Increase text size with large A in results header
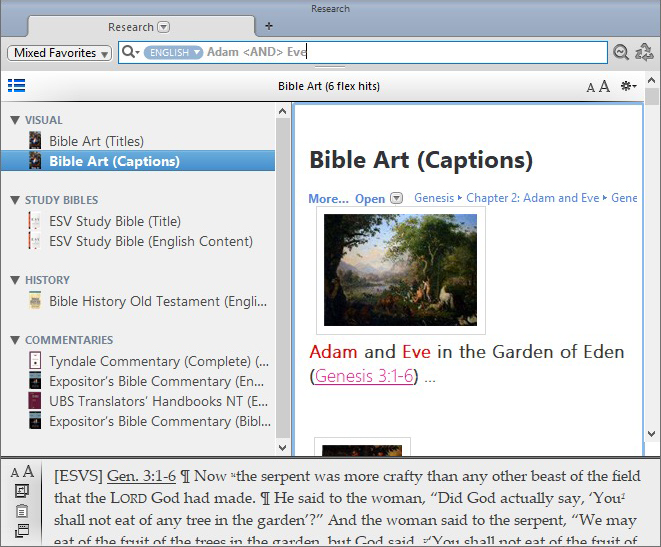Screen dimensions: 661x547 tap(604, 86)
